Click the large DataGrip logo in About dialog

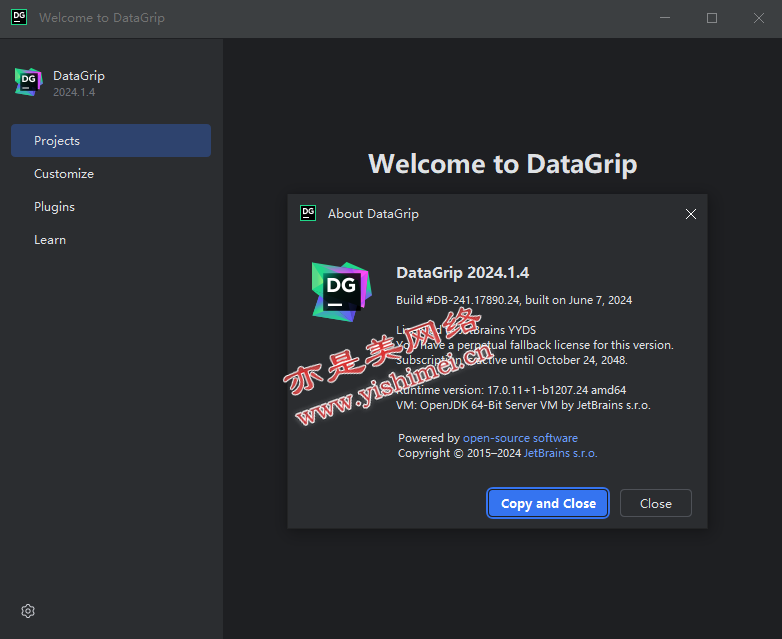click(x=342, y=292)
